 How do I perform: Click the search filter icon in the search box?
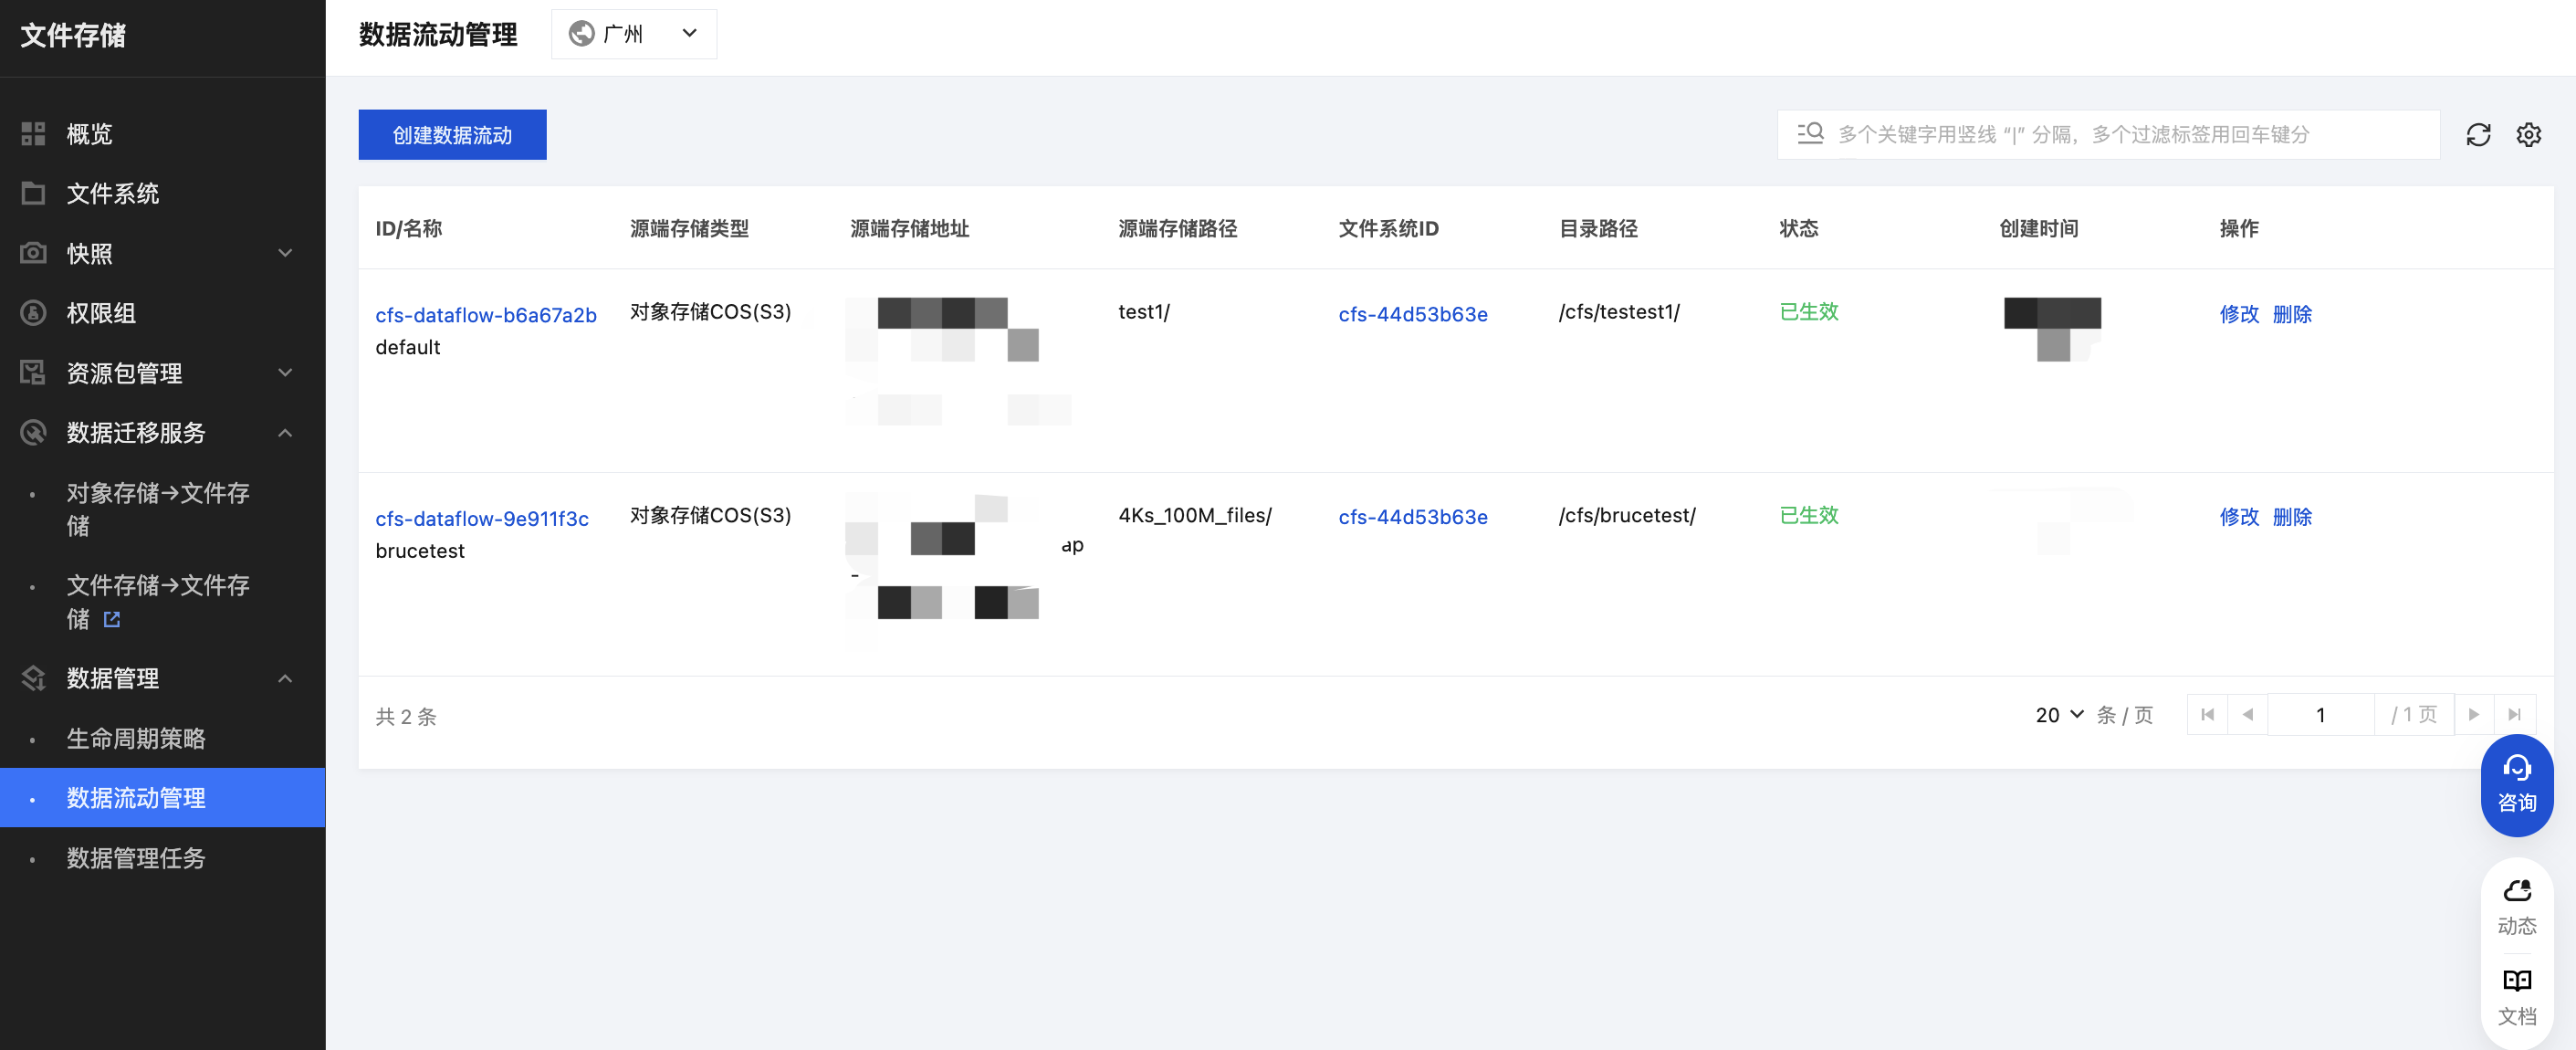coord(1809,134)
